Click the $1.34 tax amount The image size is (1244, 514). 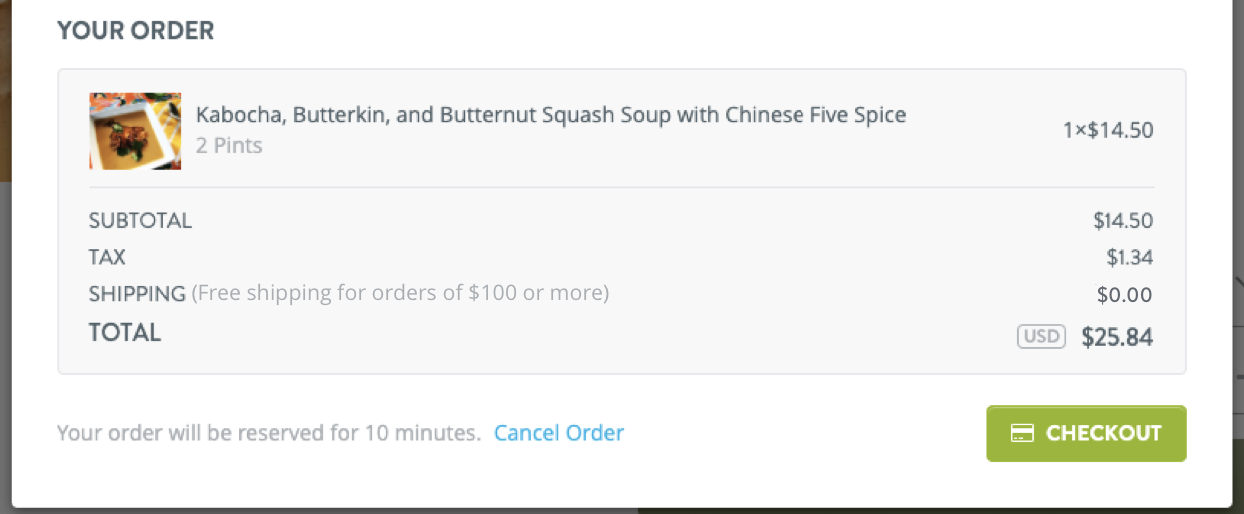coord(1130,257)
